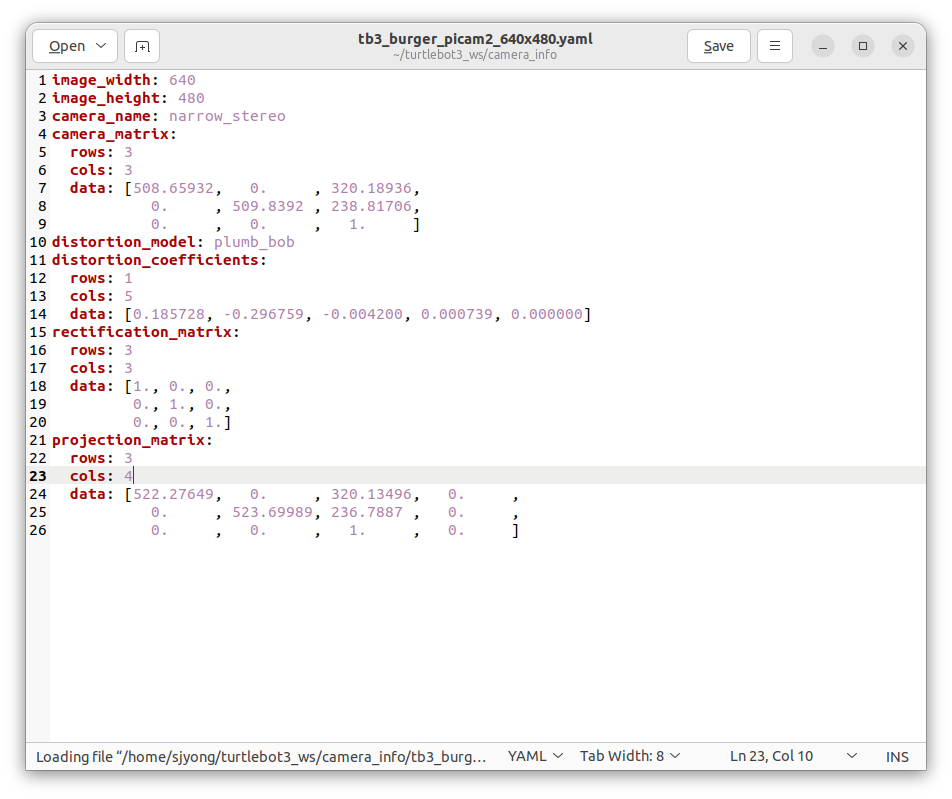Click the camera_matrix key
952x799 pixels.
110,134
